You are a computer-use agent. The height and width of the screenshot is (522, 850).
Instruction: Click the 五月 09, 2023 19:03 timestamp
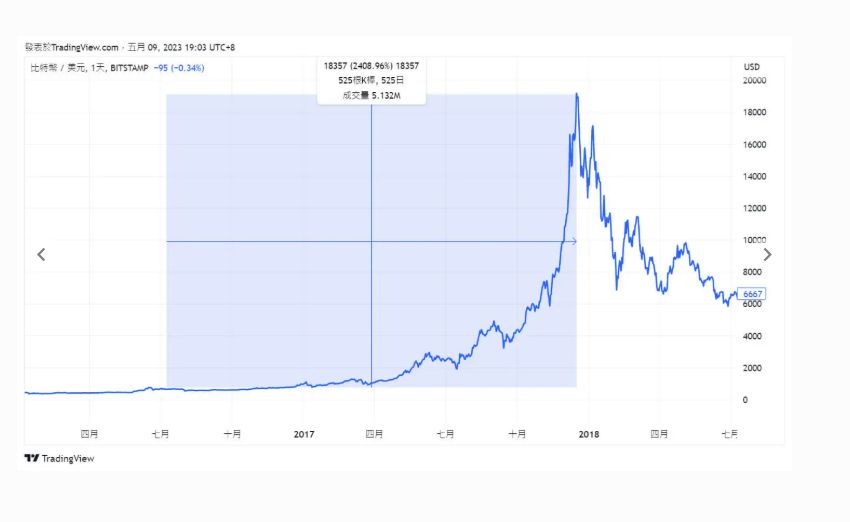click(x=181, y=47)
